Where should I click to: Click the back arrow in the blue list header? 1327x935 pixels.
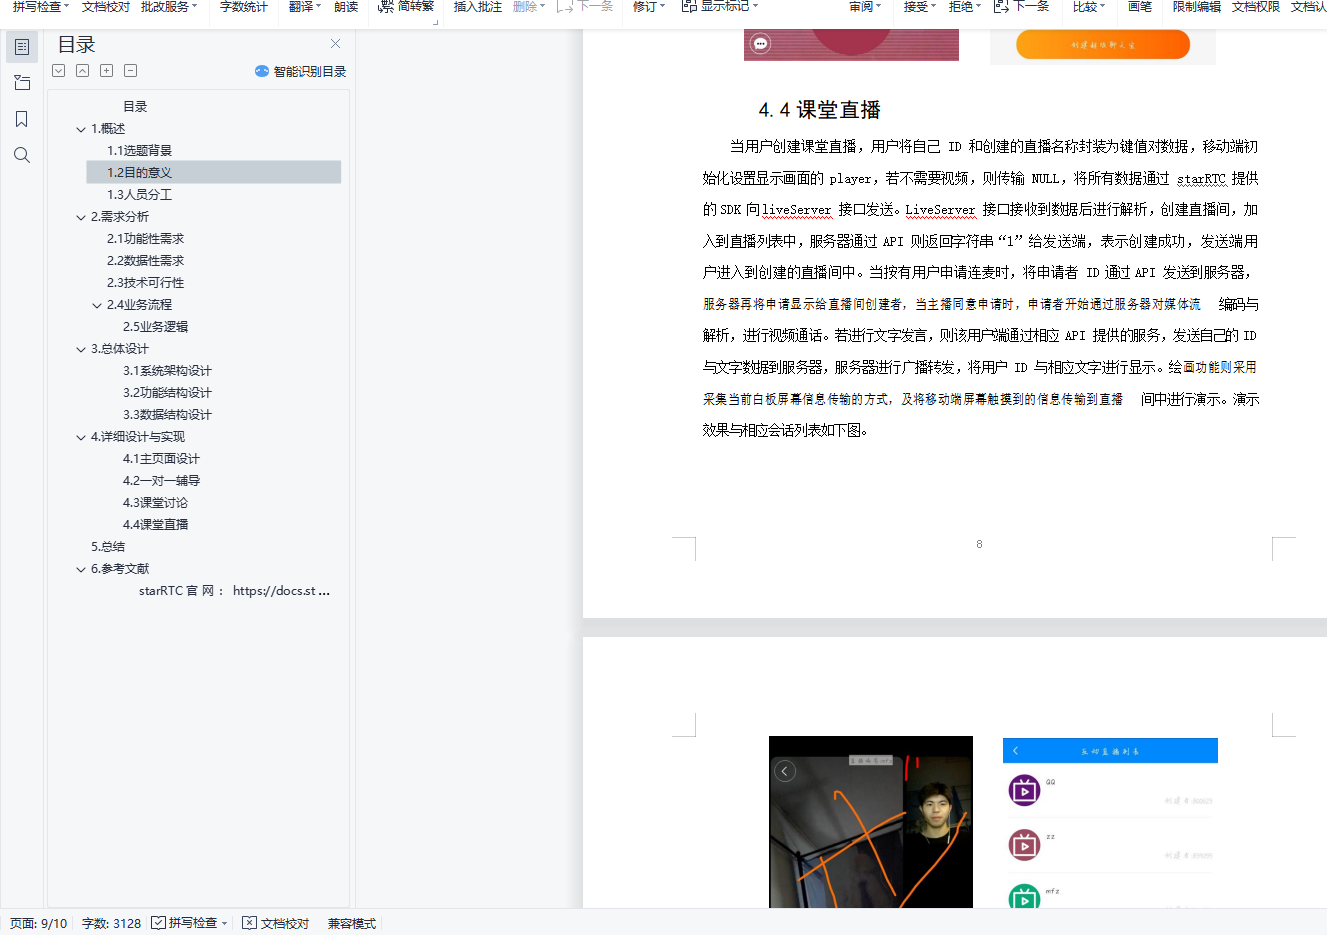1015,750
